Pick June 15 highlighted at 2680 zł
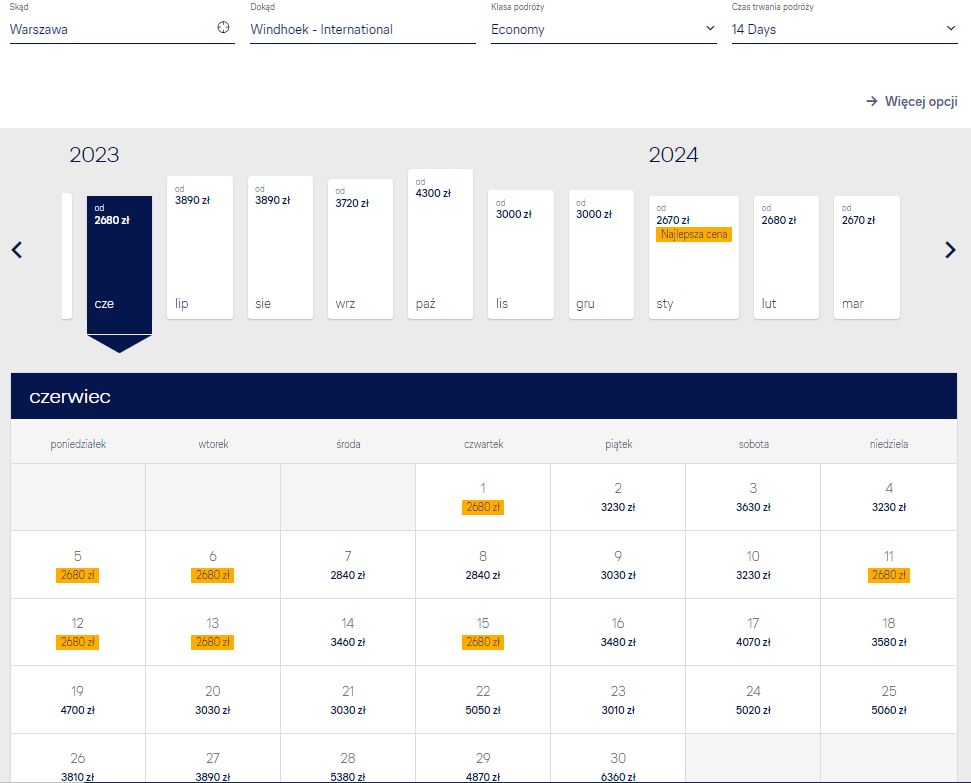Viewport: 971px width, 783px height. point(483,632)
